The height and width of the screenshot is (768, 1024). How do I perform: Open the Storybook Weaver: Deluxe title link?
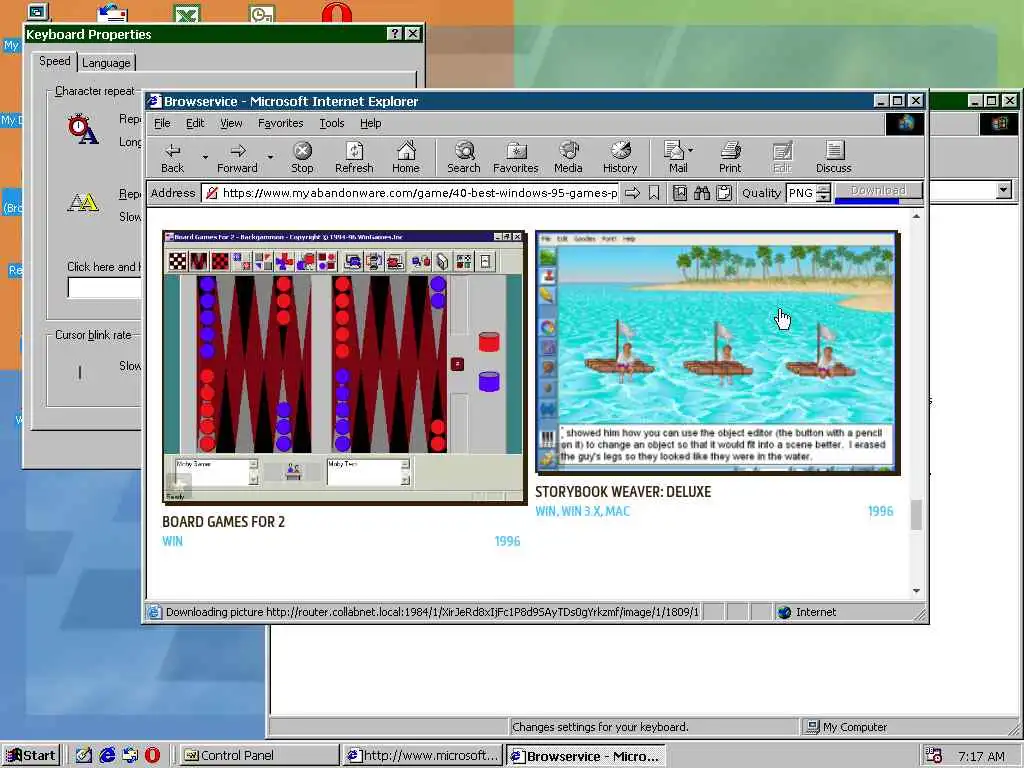pos(623,492)
